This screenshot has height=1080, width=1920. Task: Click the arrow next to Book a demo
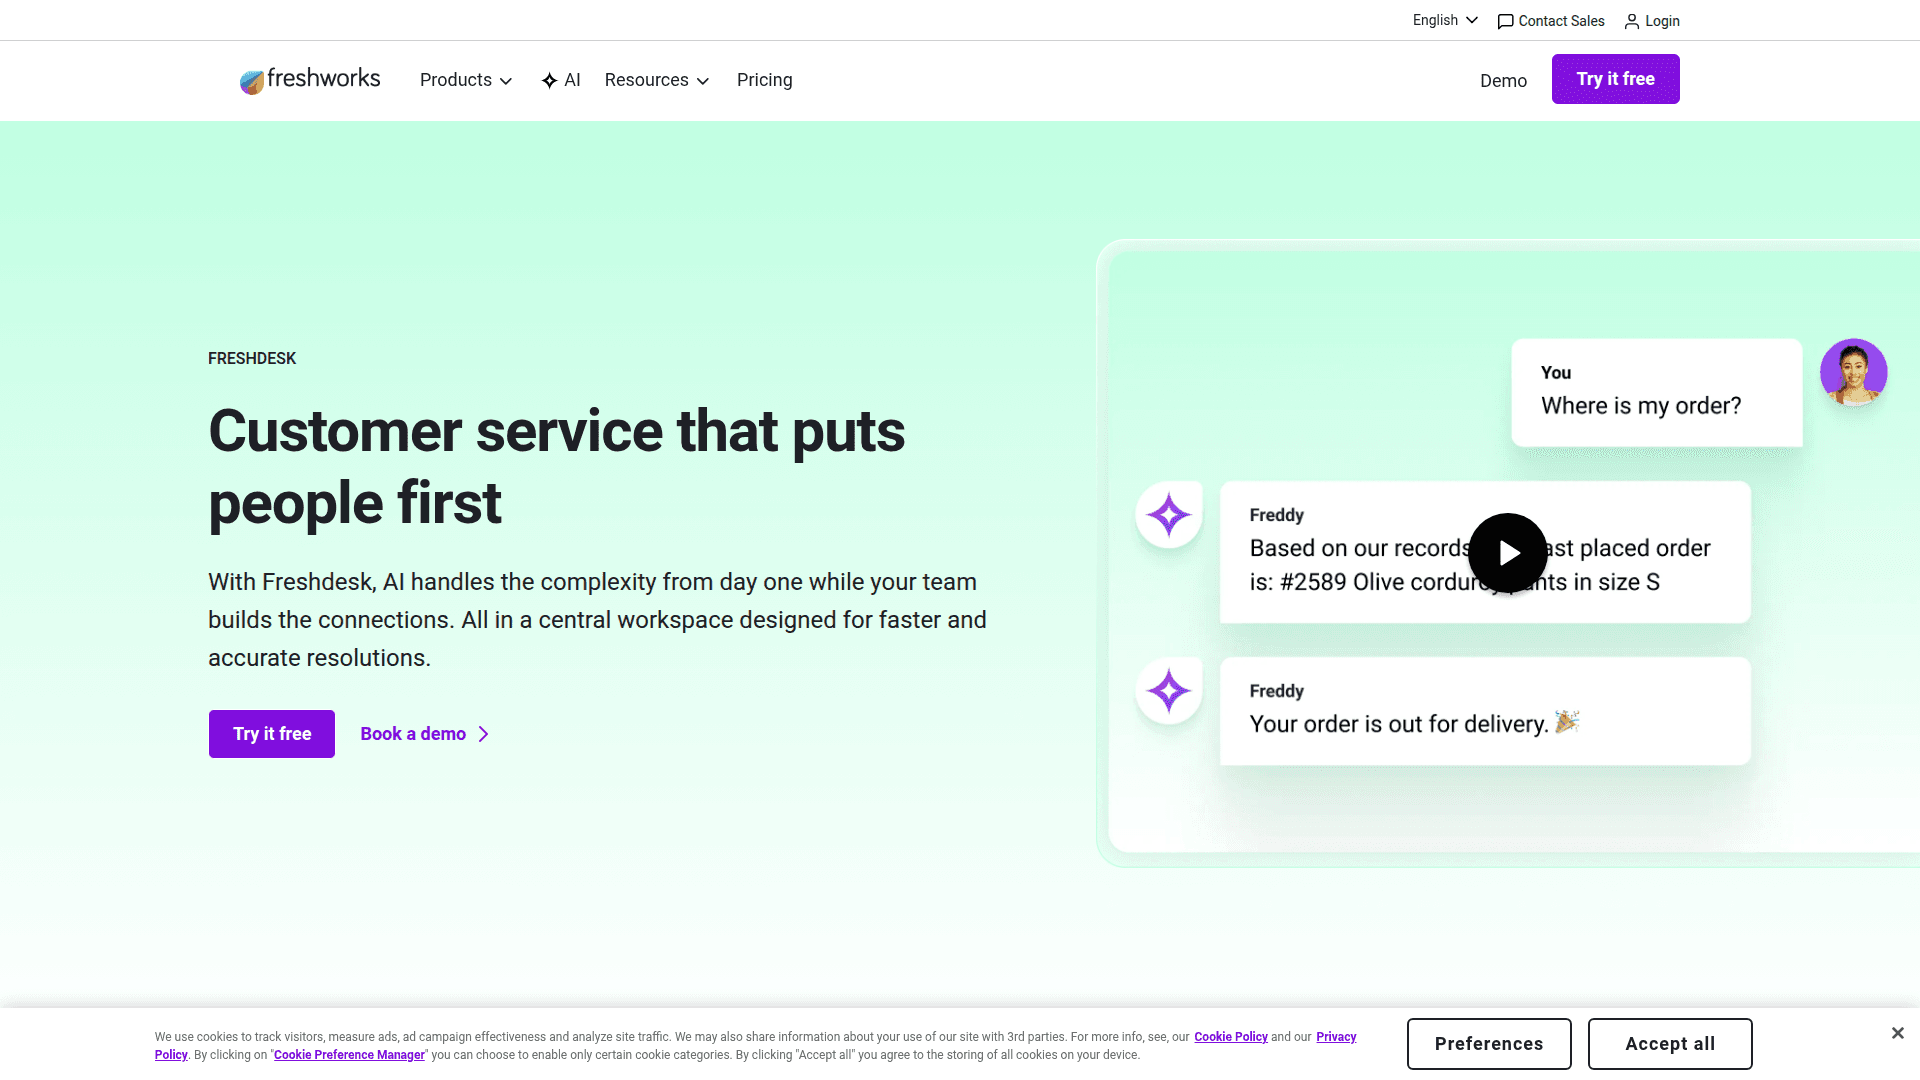[484, 734]
